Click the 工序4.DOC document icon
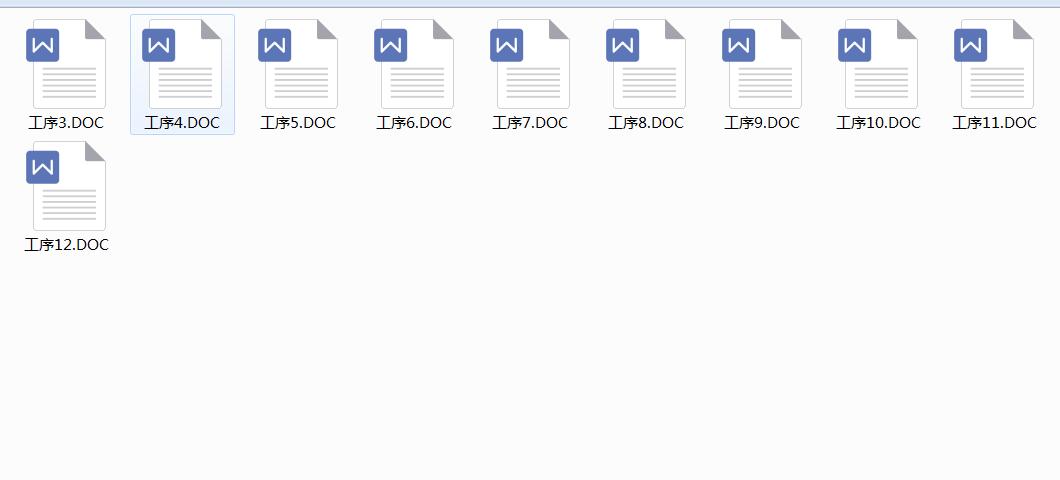 coord(183,64)
